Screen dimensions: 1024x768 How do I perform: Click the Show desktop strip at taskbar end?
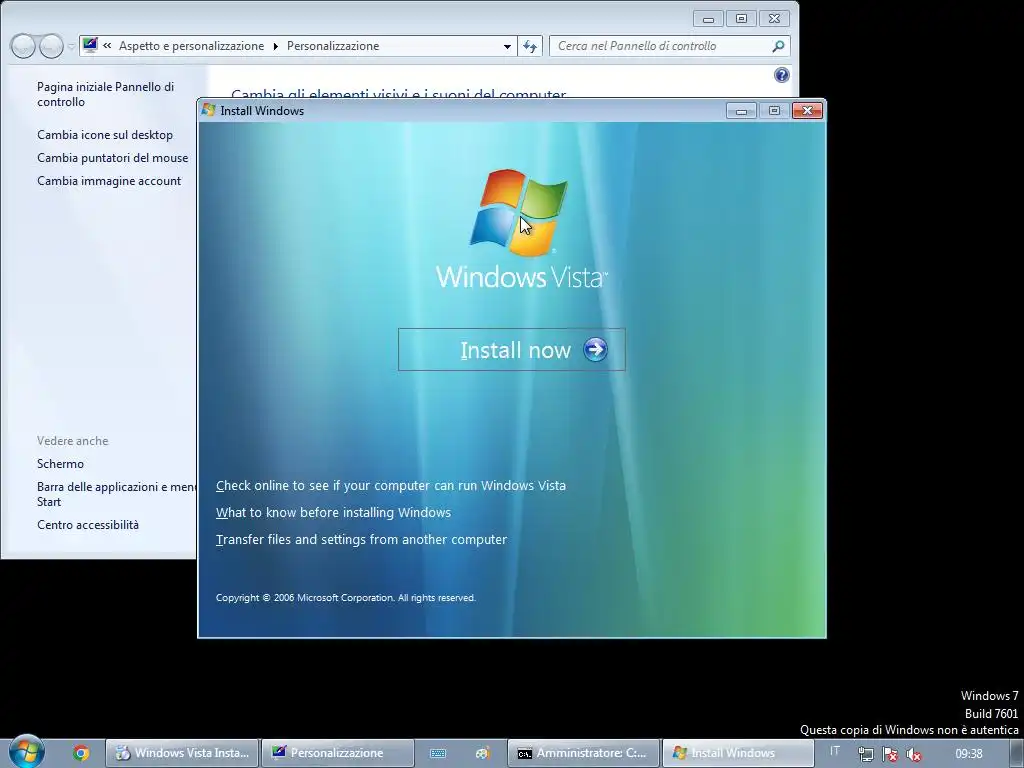1016,753
